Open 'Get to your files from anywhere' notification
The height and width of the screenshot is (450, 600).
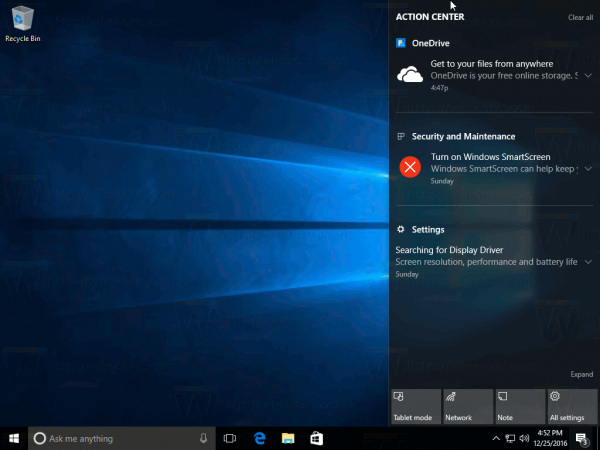coord(494,75)
